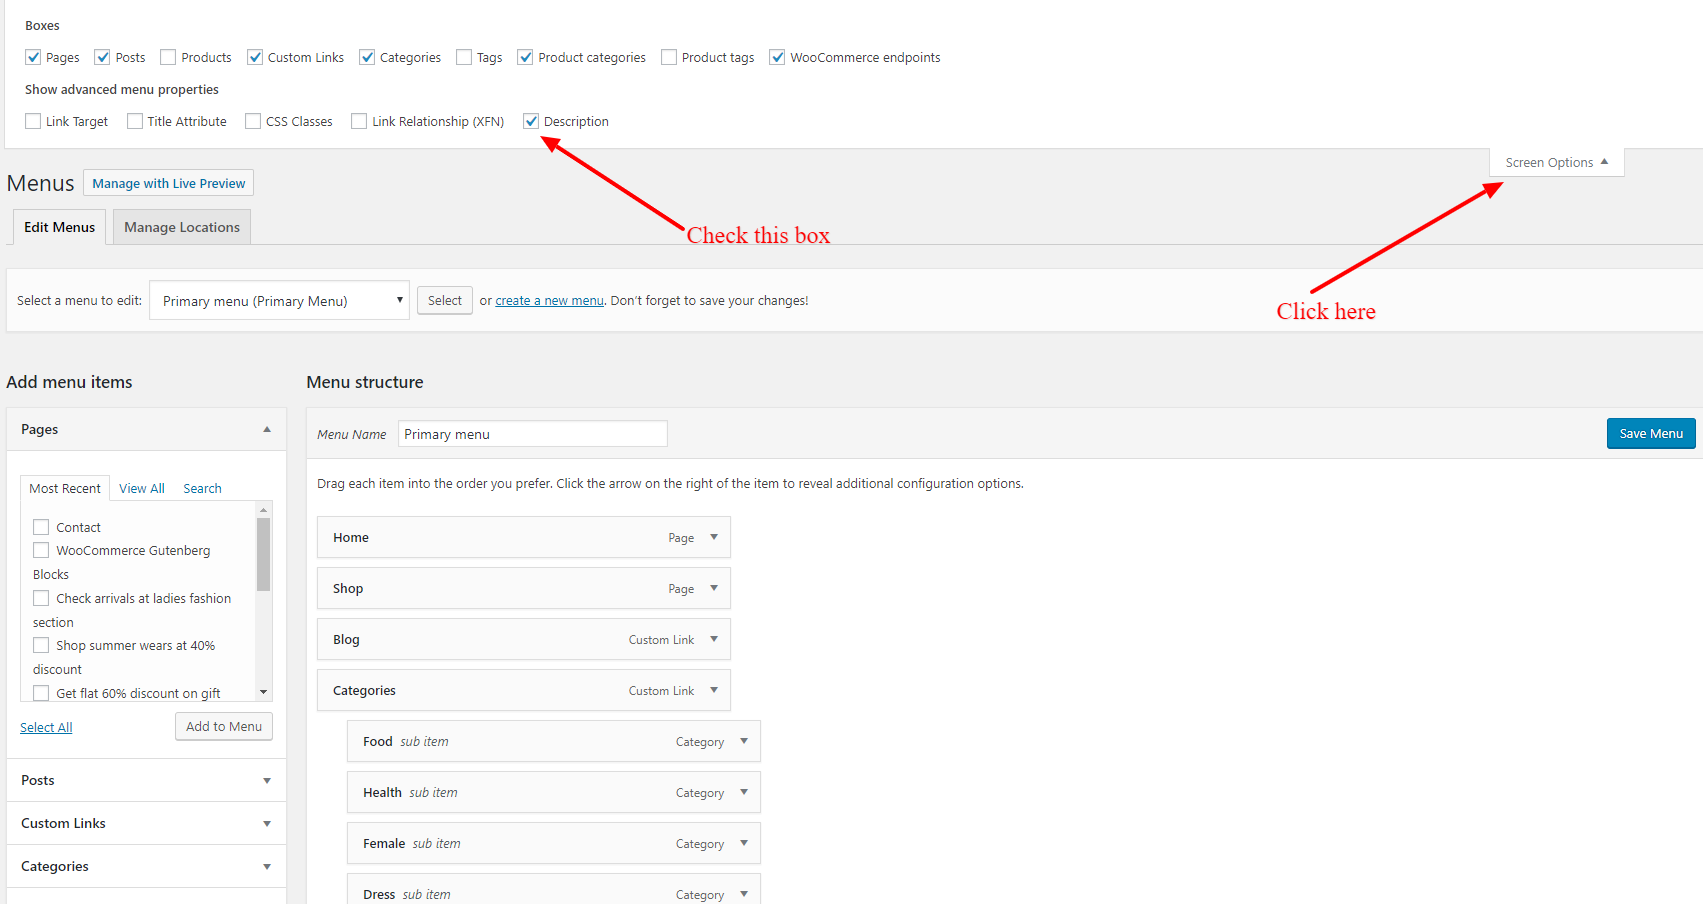Open the Search pages tab
This screenshot has width=1703, height=904.
coord(202,488)
